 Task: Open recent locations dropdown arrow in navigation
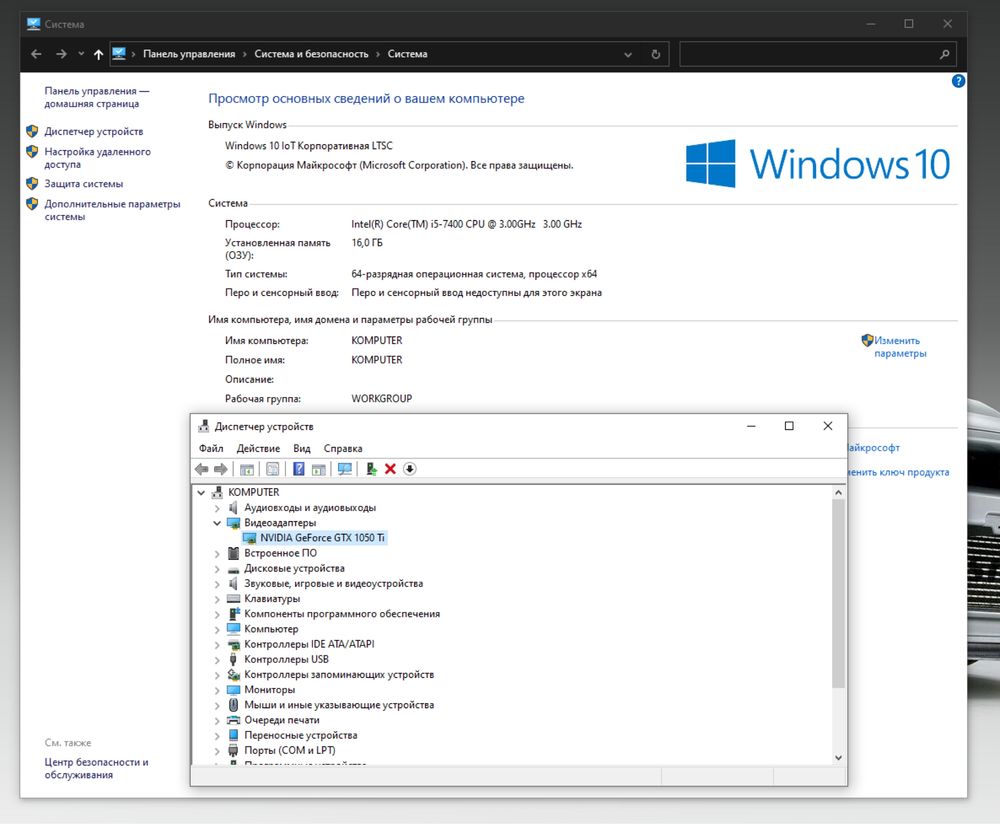[81, 54]
